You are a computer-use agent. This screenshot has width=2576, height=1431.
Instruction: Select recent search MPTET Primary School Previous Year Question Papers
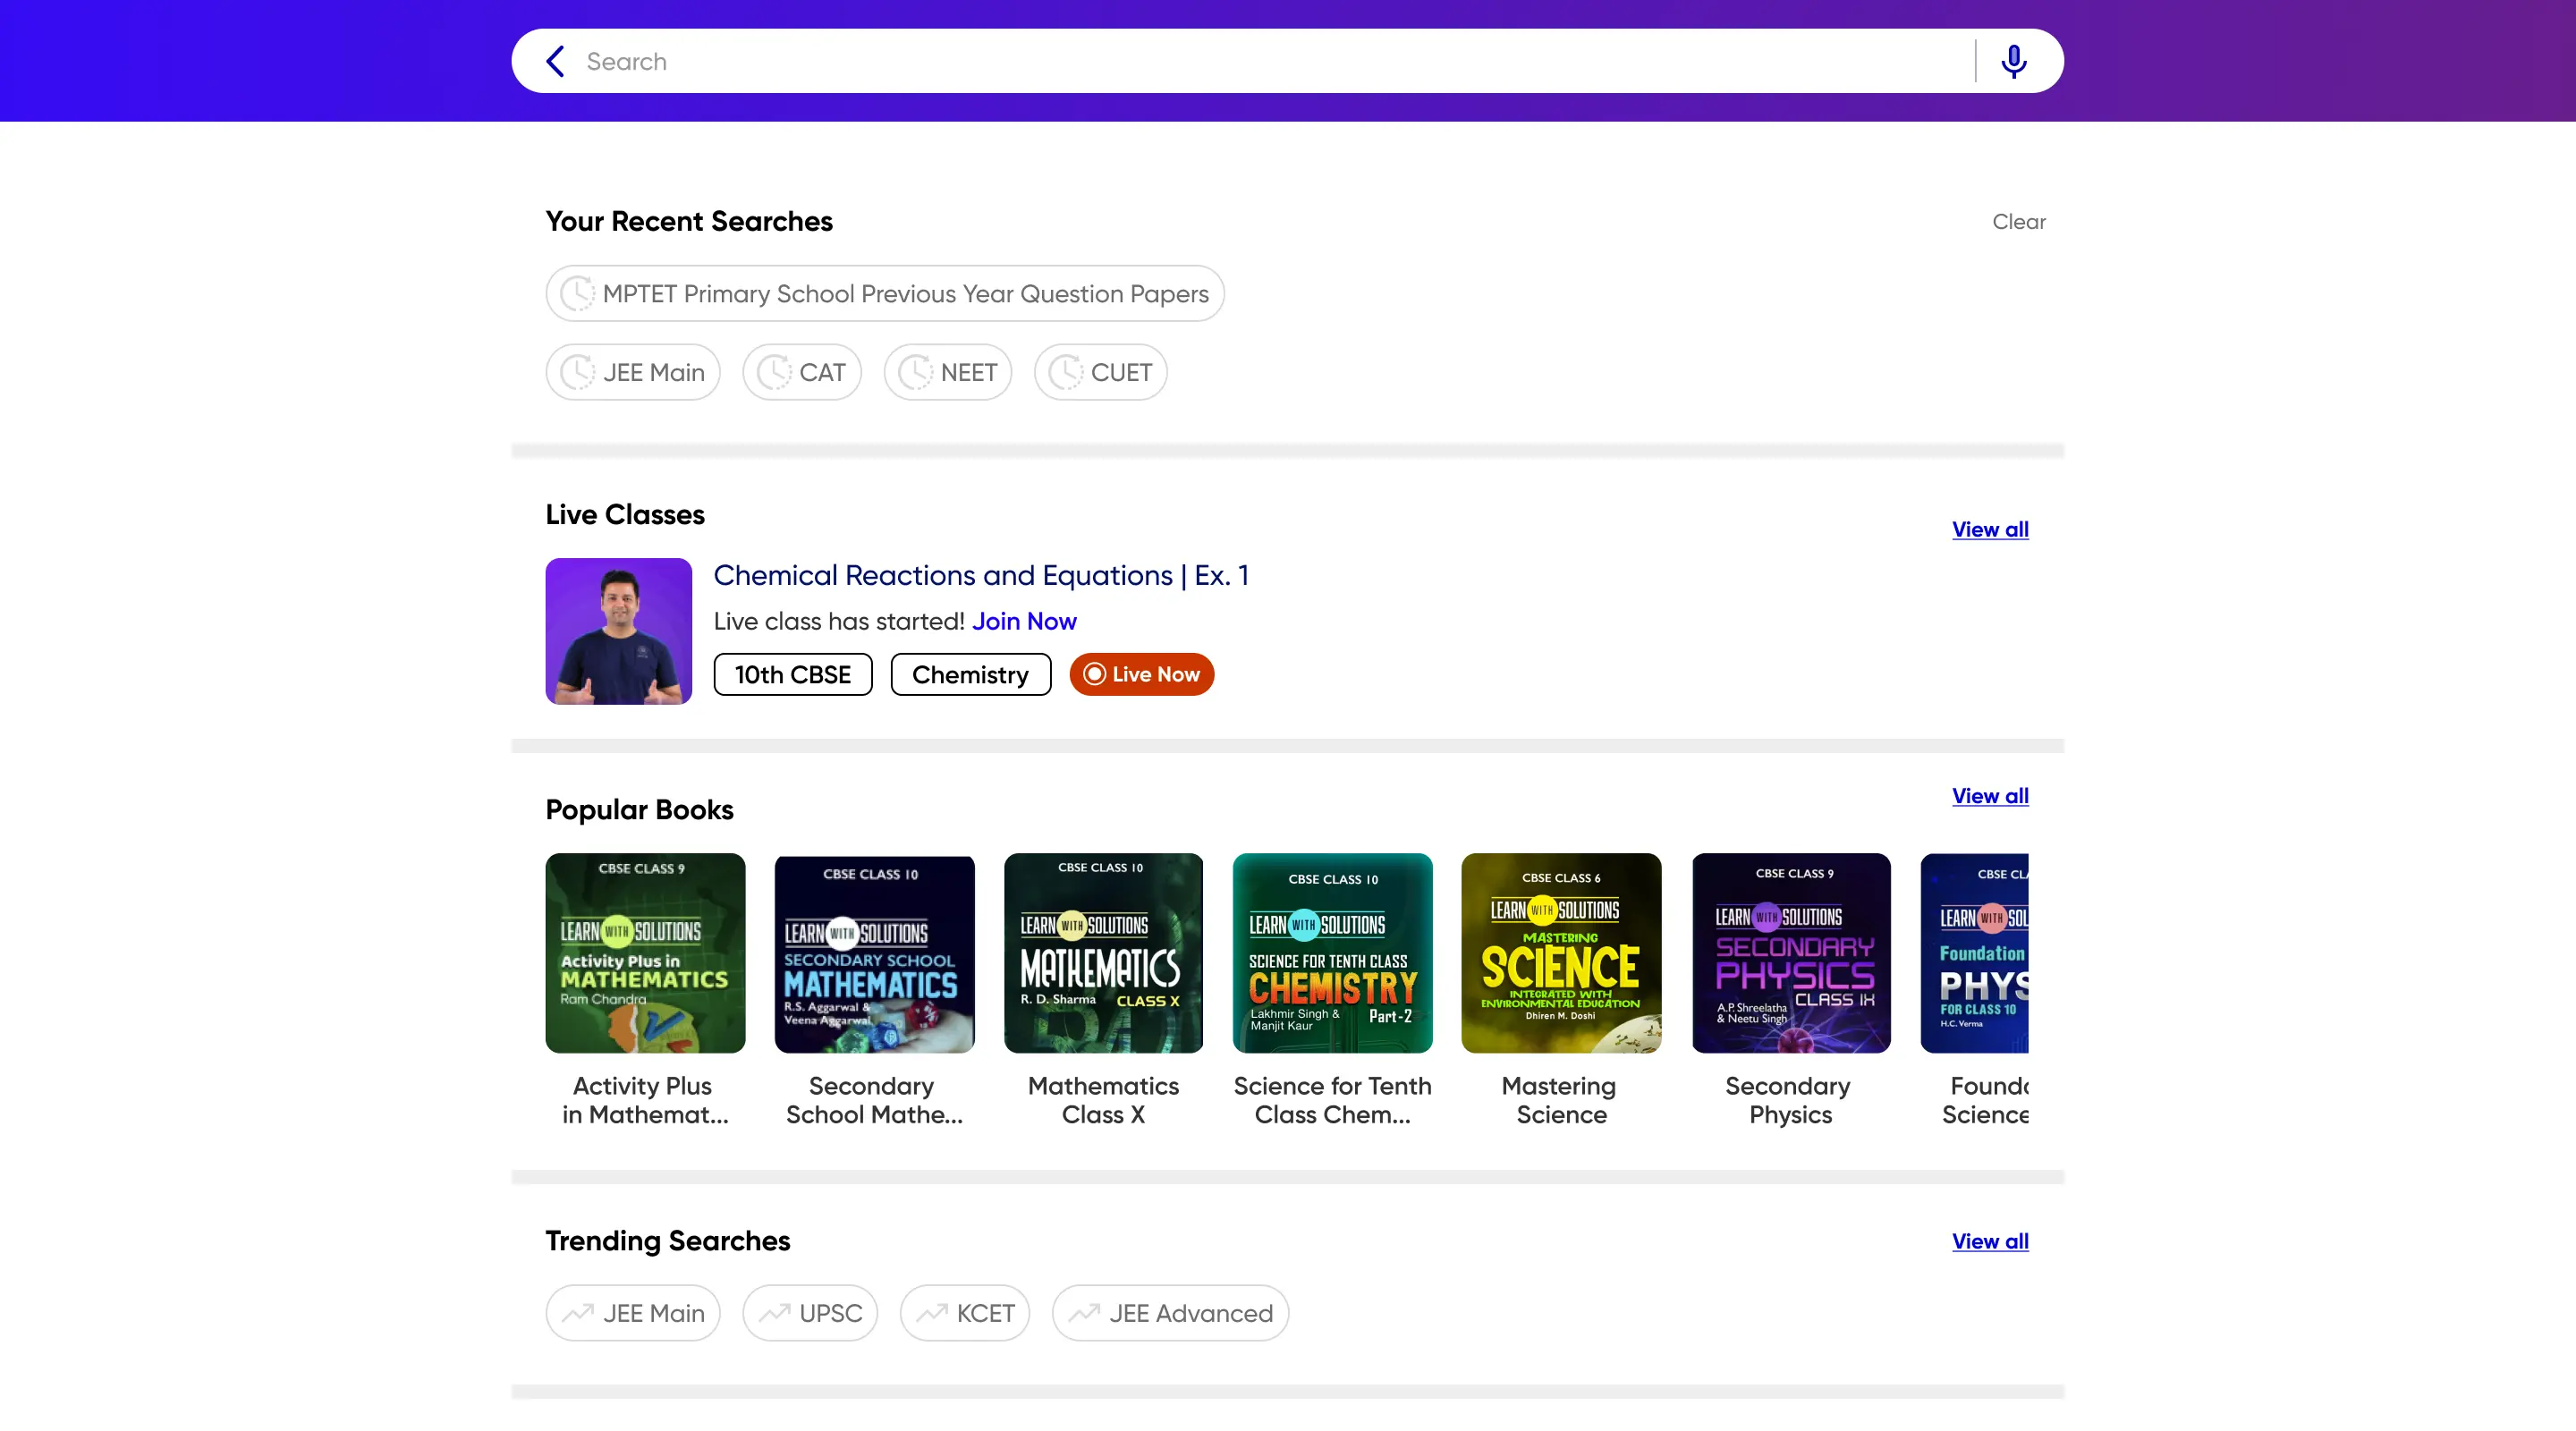pos(885,293)
